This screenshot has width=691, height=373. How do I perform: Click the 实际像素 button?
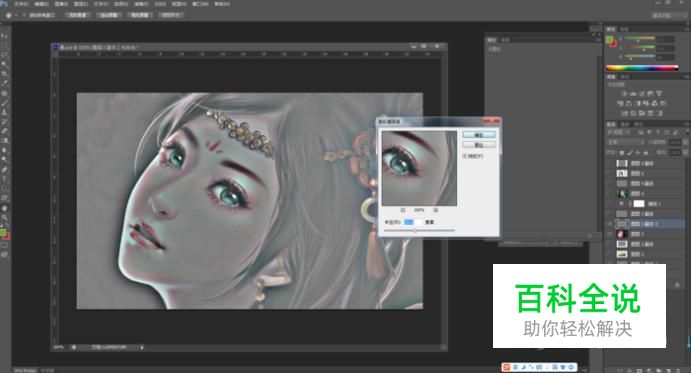pos(78,15)
